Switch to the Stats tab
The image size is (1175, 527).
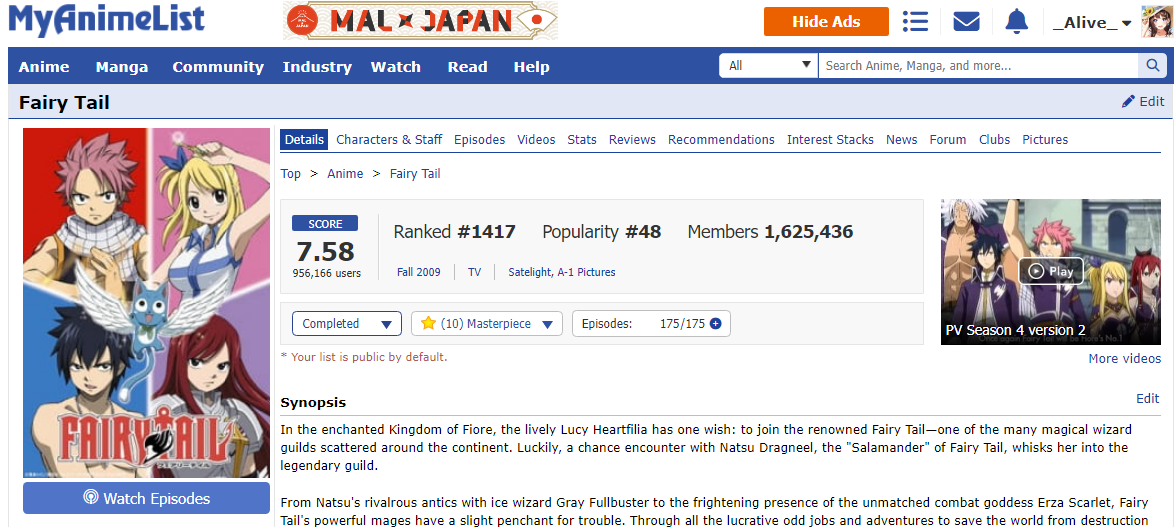[x=582, y=139]
